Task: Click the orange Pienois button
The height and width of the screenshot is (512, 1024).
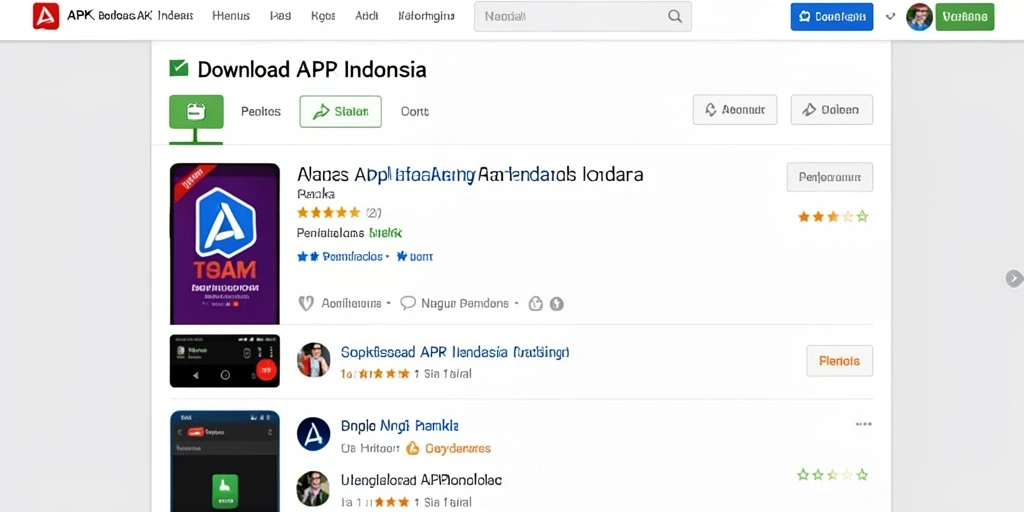Action: click(839, 360)
